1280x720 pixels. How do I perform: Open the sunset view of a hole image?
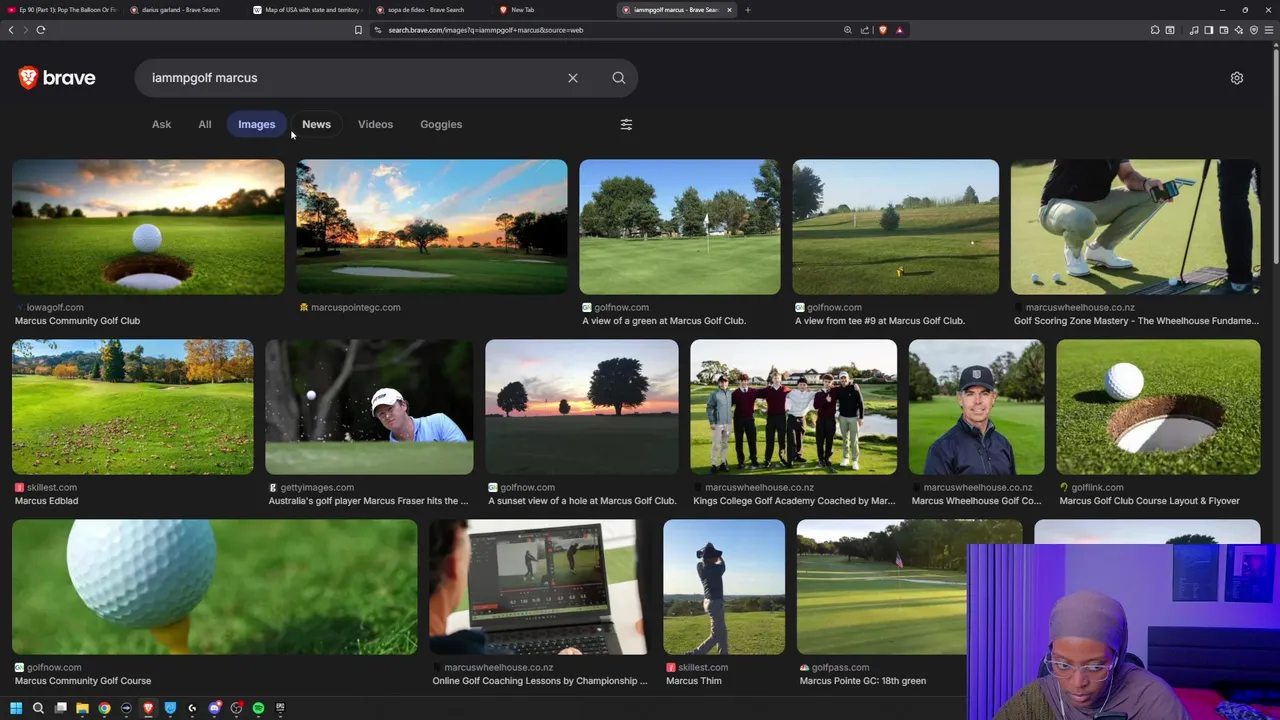(582, 407)
